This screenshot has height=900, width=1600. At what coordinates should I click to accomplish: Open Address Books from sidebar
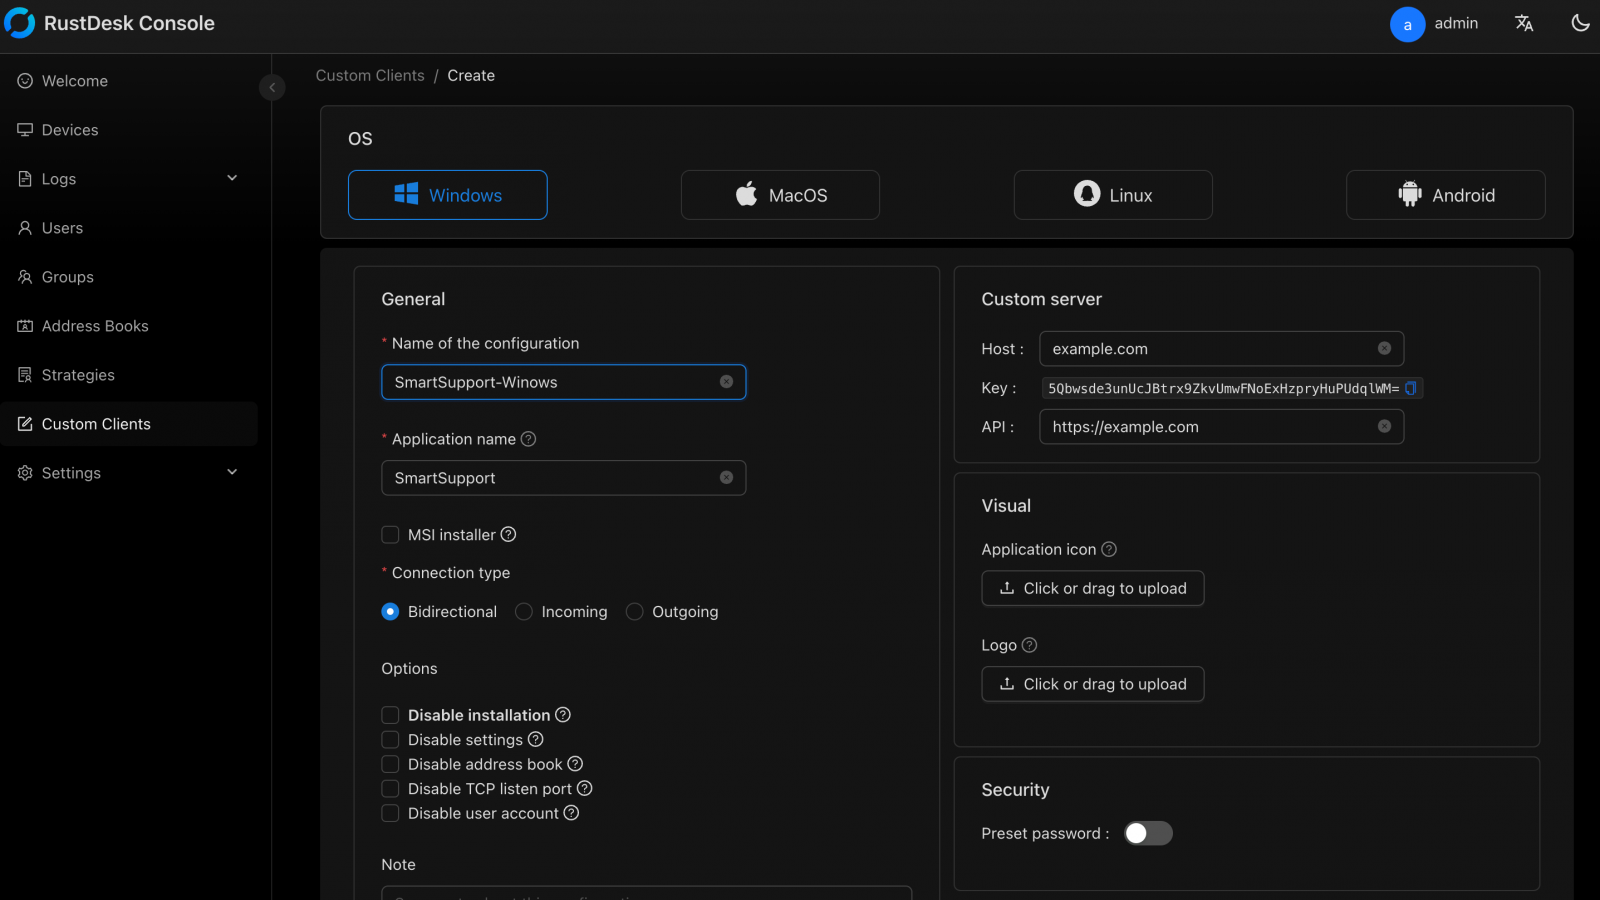coord(95,326)
